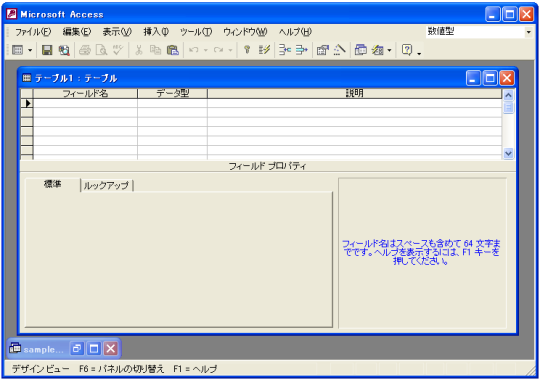Click the first データ型 cell

tap(173, 103)
